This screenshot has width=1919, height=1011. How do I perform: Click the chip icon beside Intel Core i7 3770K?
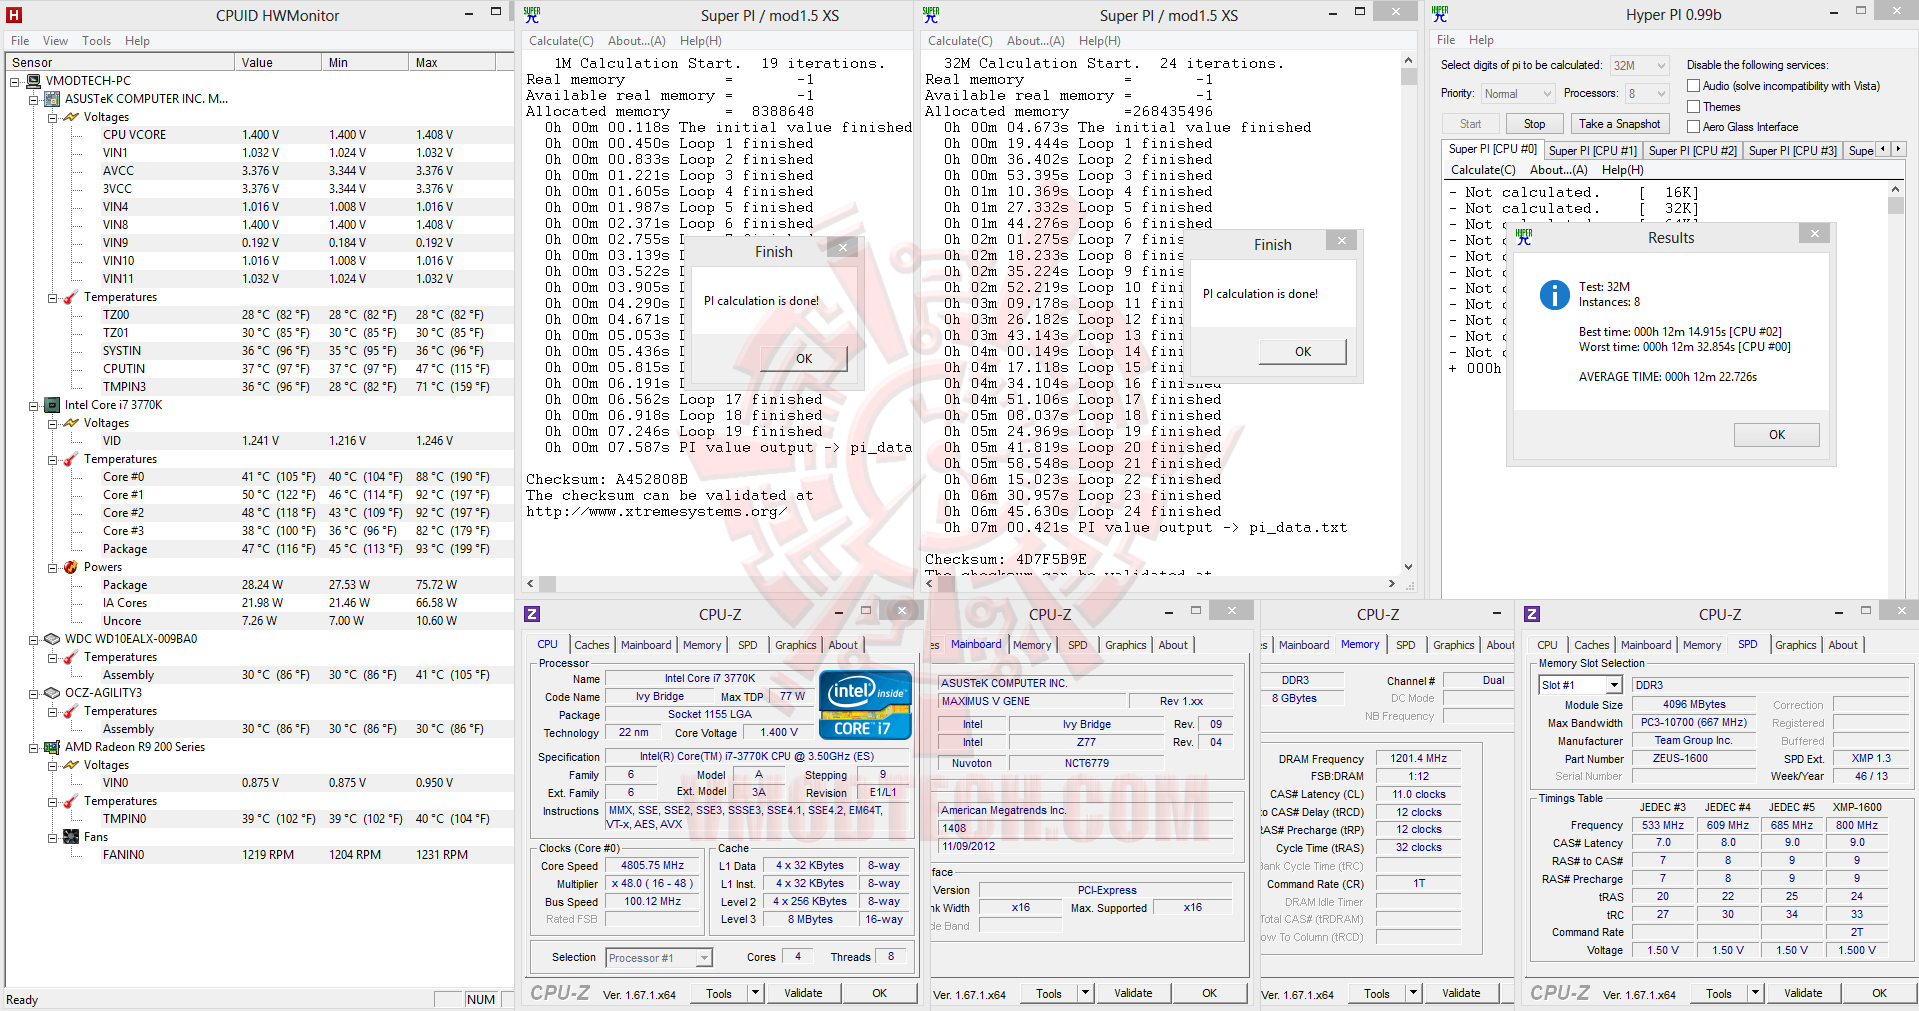point(52,405)
